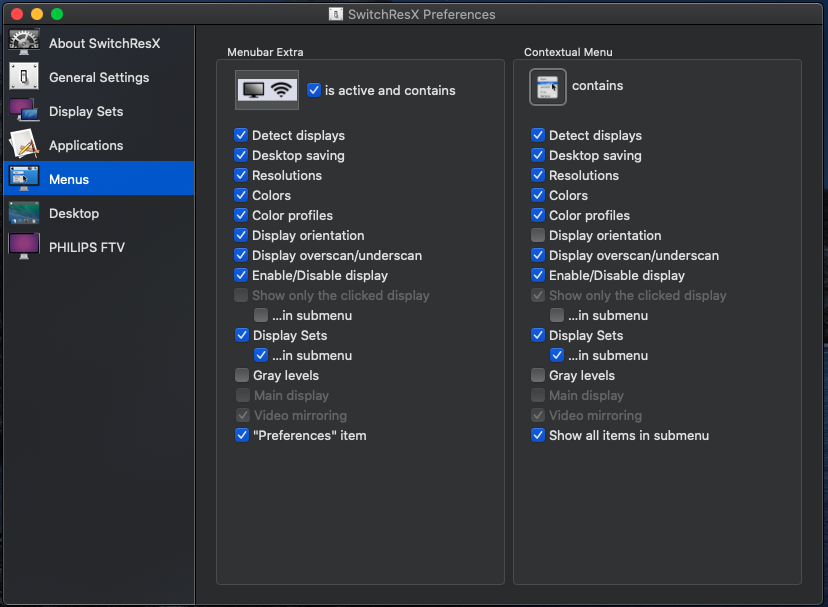Viewport: 828px width, 607px height.
Task: Enable Gray levels in Contextual Menu
Action: [538, 375]
